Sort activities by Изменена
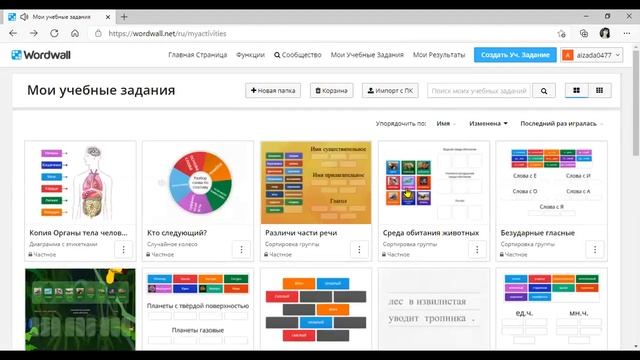The image size is (640, 360). click(488, 123)
